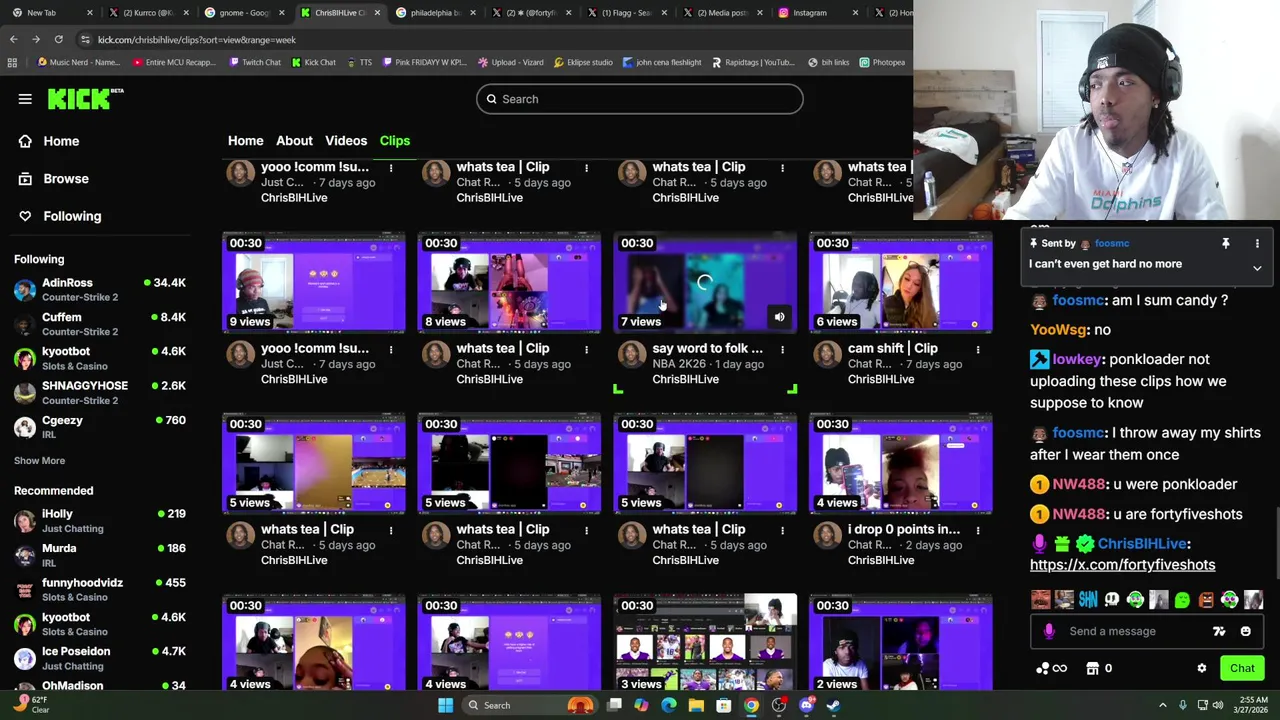Open the Kick hamburger menu

[25, 99]
